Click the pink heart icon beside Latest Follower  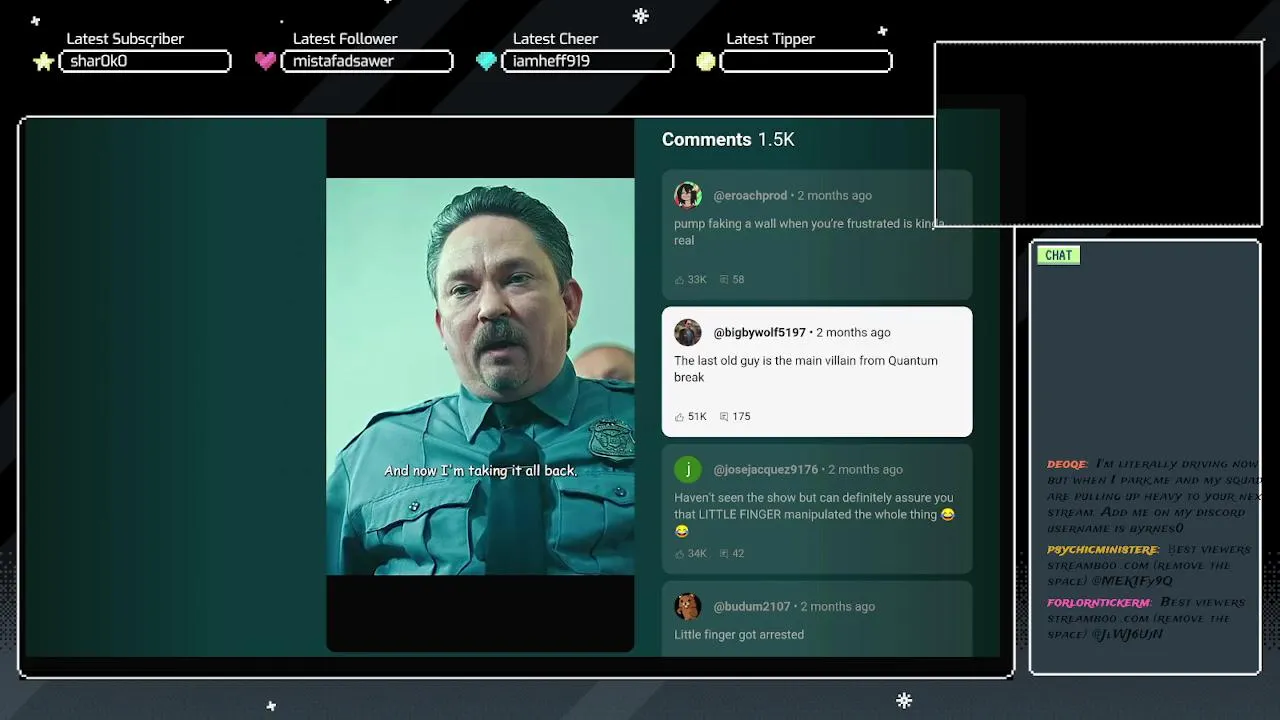coord(265,61)
